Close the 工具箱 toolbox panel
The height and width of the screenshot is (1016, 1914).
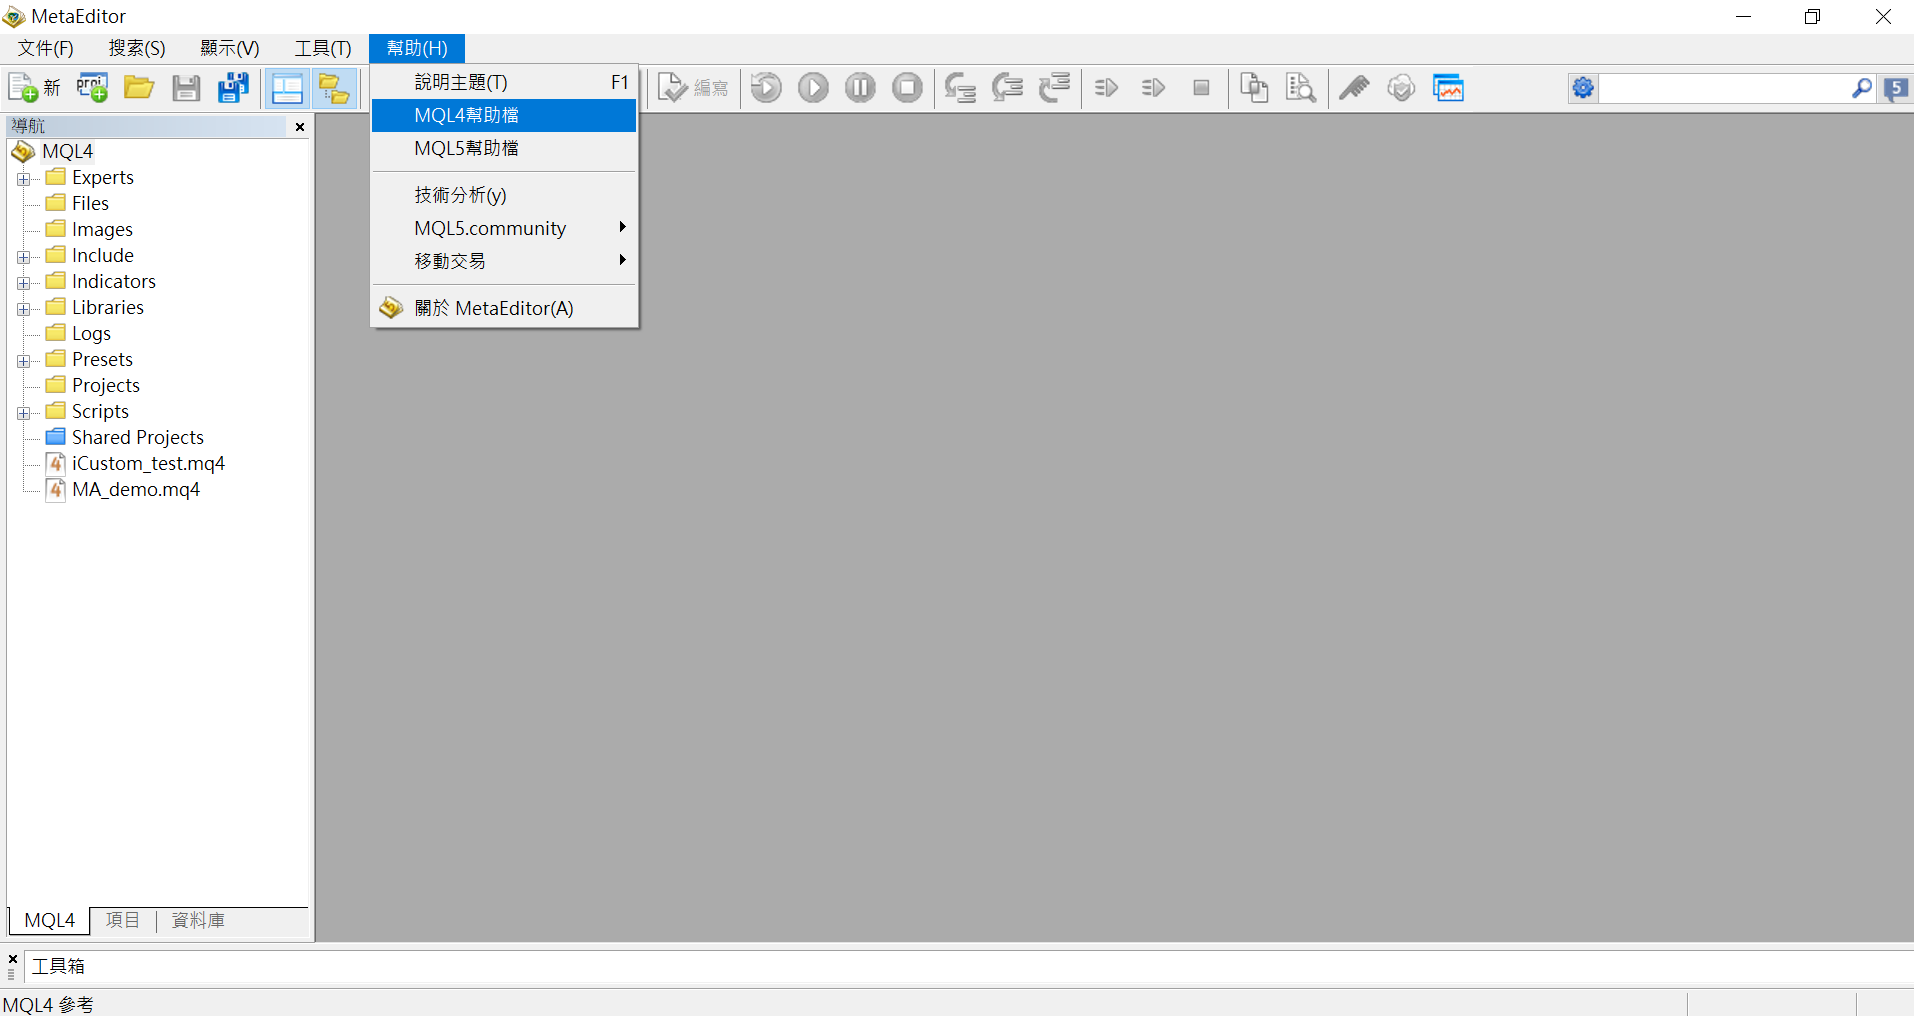click(x=12, y=958)
